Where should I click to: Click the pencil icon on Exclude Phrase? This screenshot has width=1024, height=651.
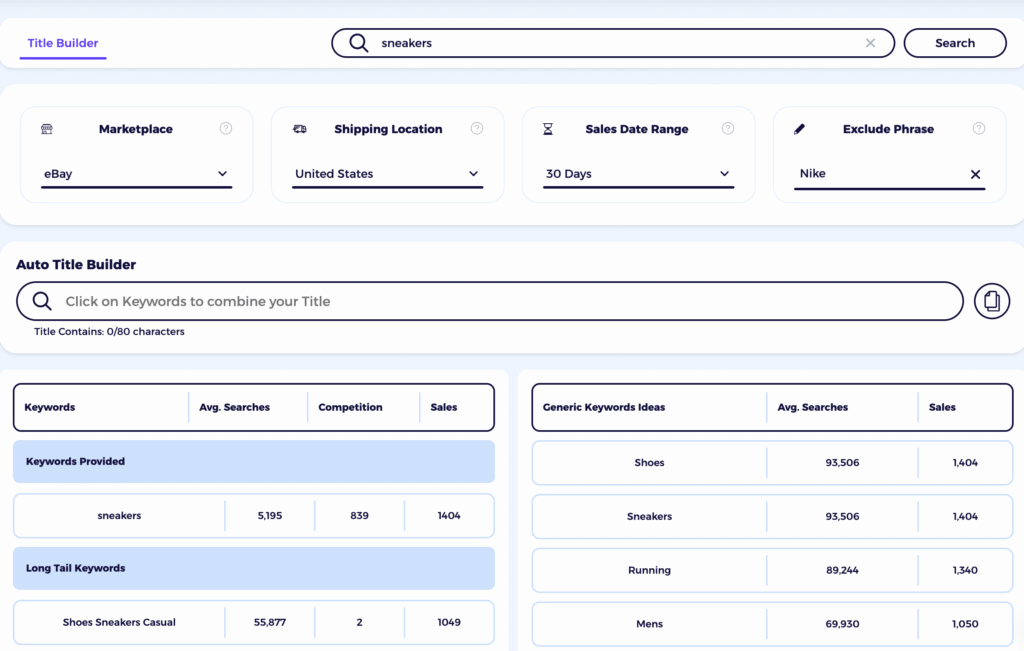[798, 129]
